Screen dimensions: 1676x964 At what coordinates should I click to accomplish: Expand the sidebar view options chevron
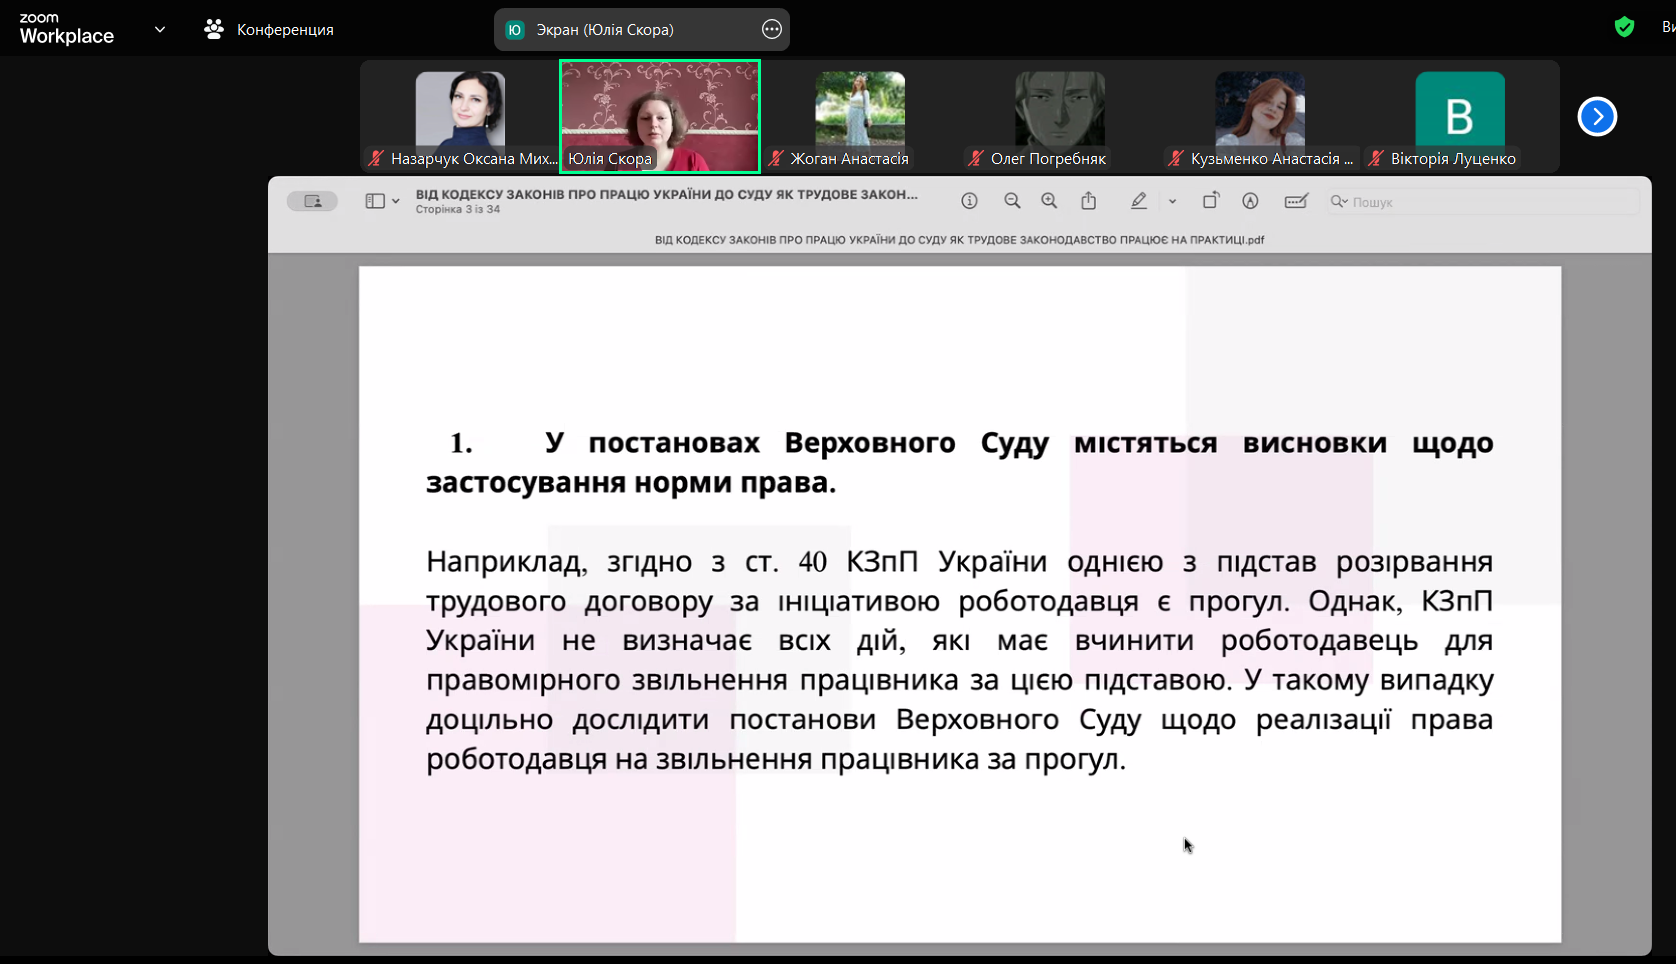click(x=396, y=201)
